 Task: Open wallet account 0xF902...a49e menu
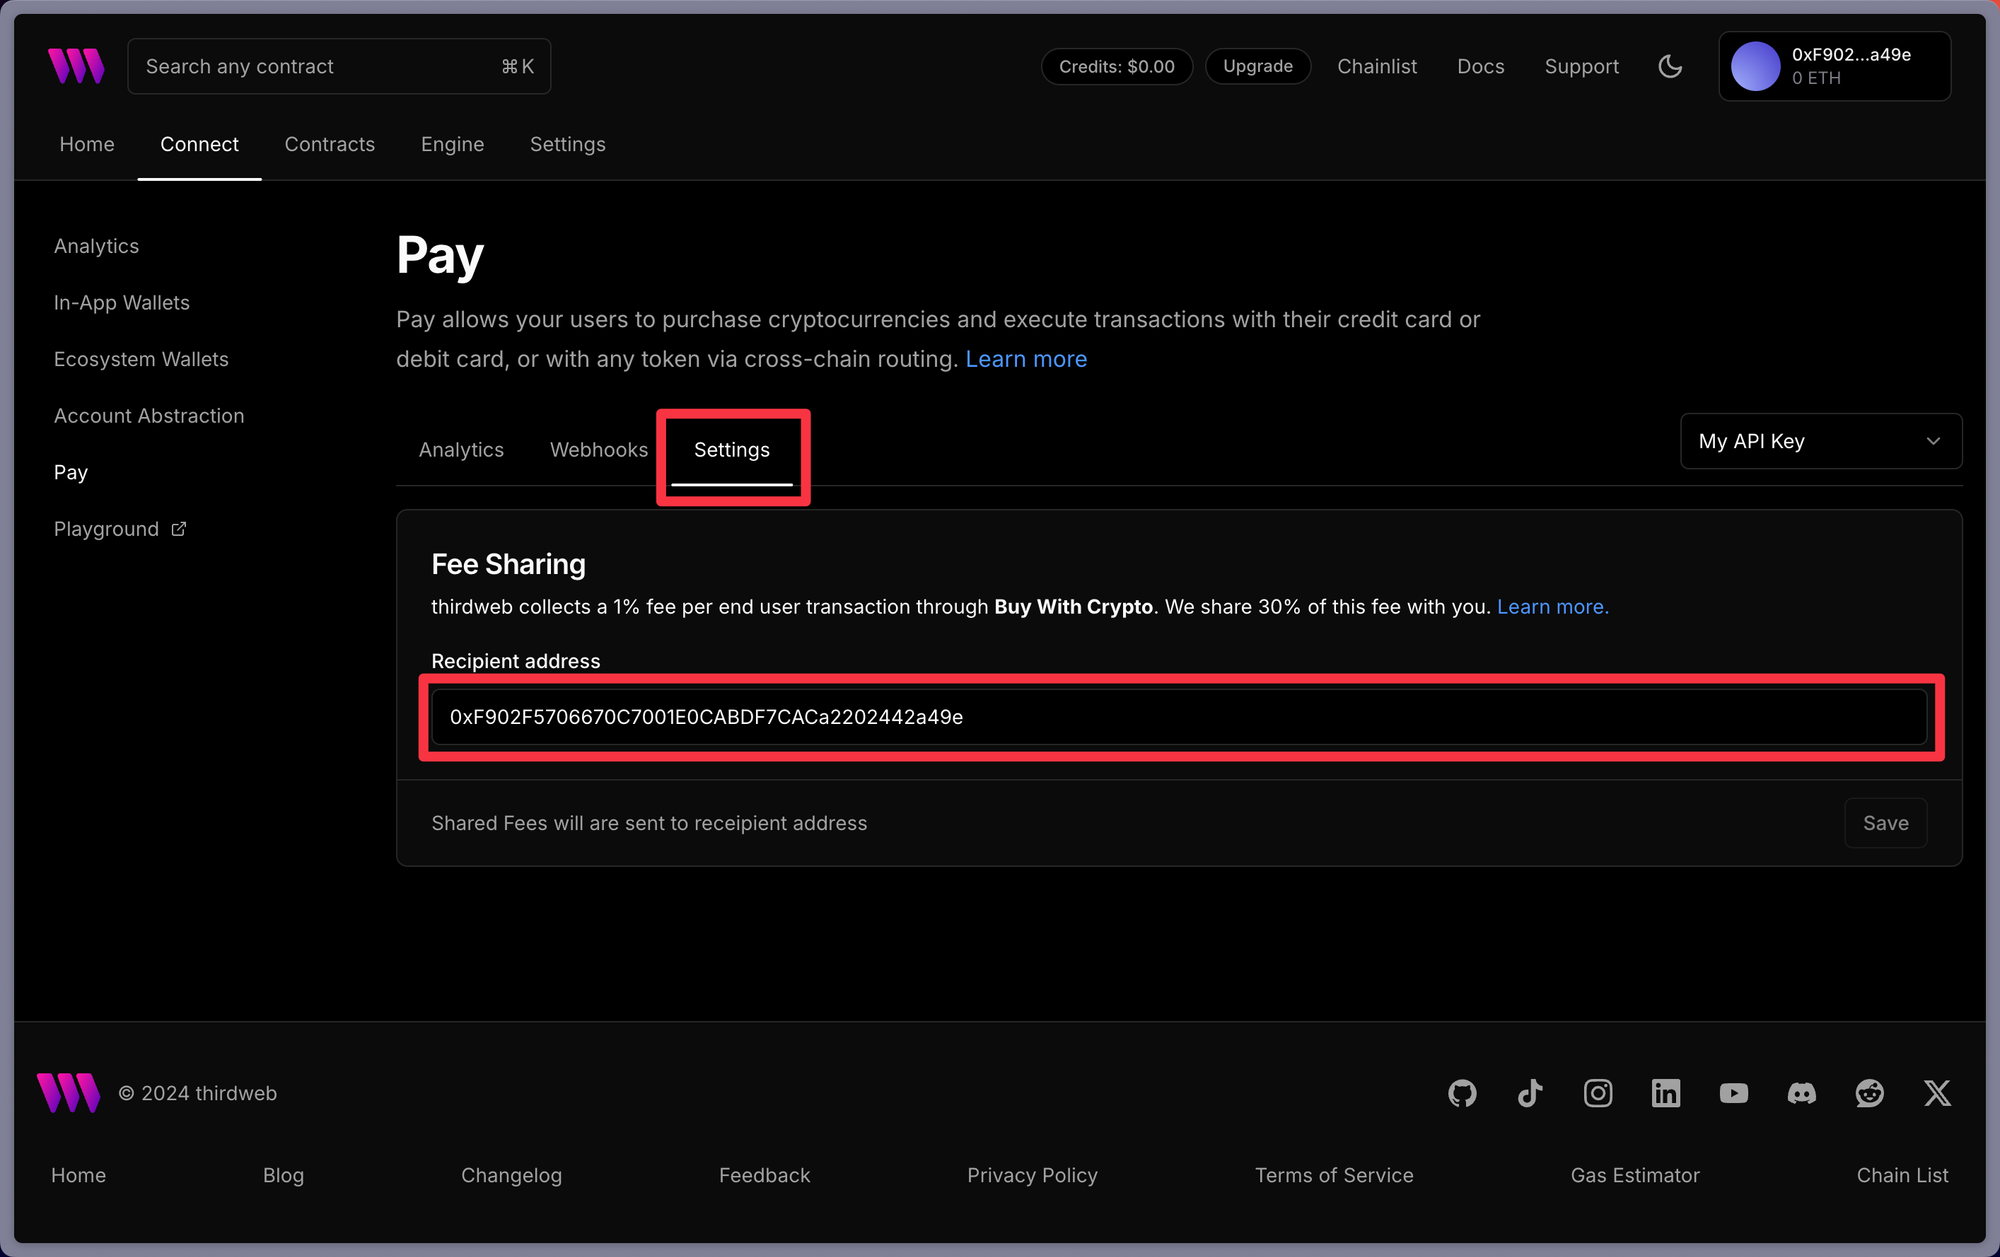point(1834,66)
